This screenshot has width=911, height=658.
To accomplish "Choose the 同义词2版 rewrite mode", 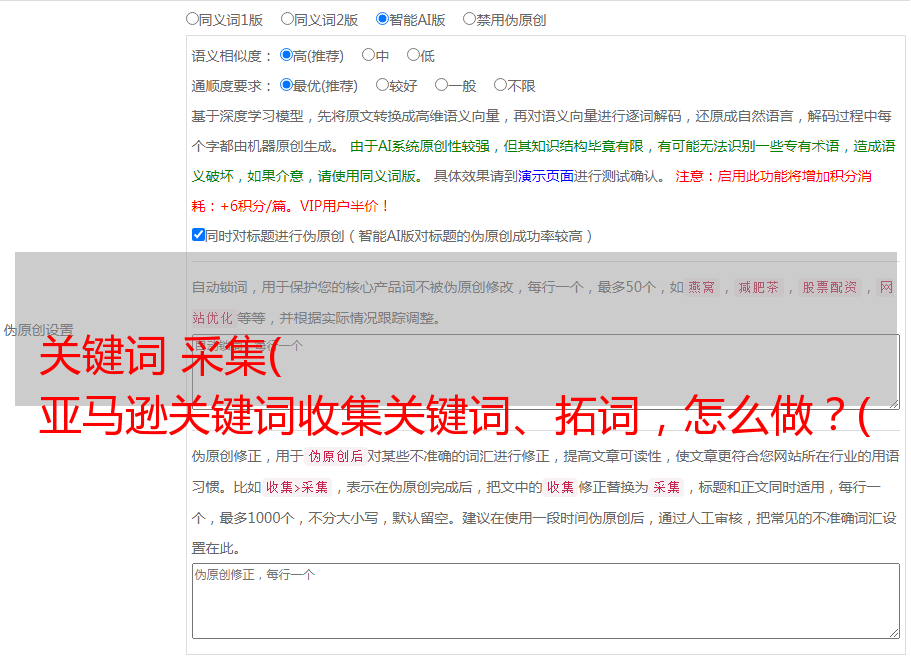I will click(287, 19).
